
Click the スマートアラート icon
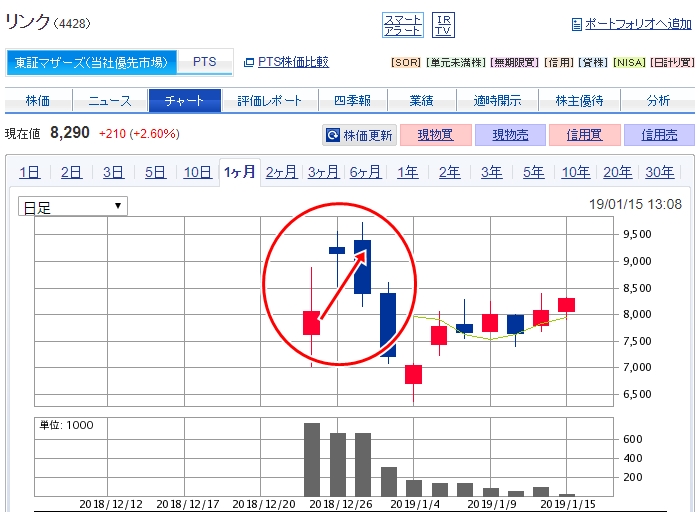tap(403, 25)
